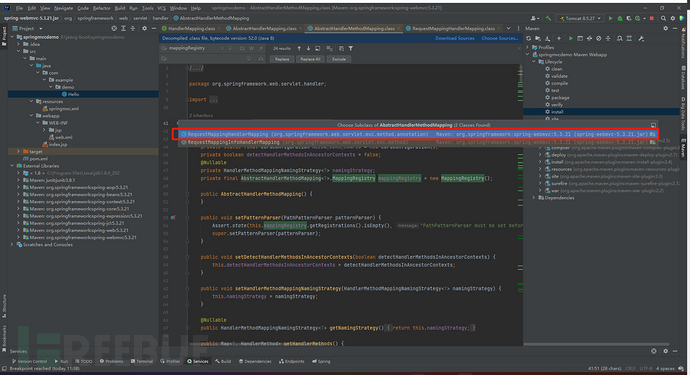Go to next search occurrence arrow
This screenshot has width=690, height=375.
(x=308, y=48)
